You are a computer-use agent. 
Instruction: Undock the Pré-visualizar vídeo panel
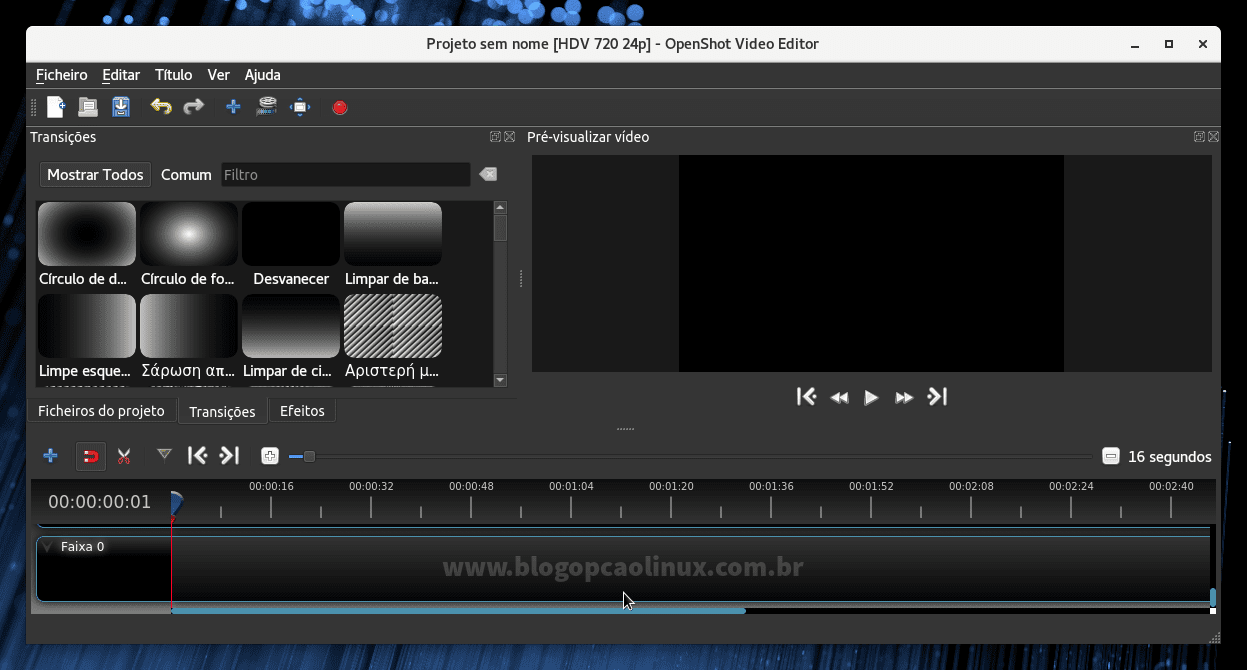(1199, 137)
